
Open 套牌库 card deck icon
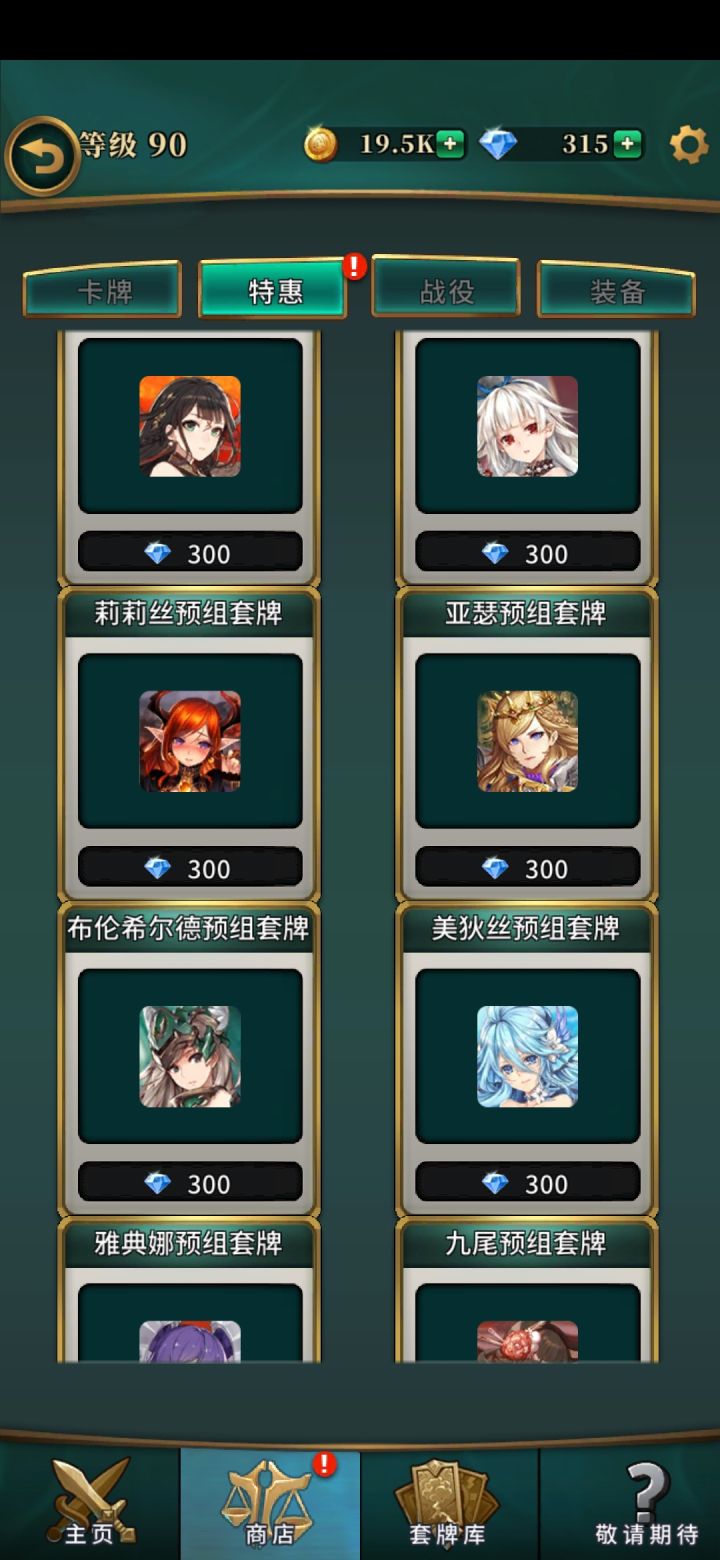(x=449, y=1504)
